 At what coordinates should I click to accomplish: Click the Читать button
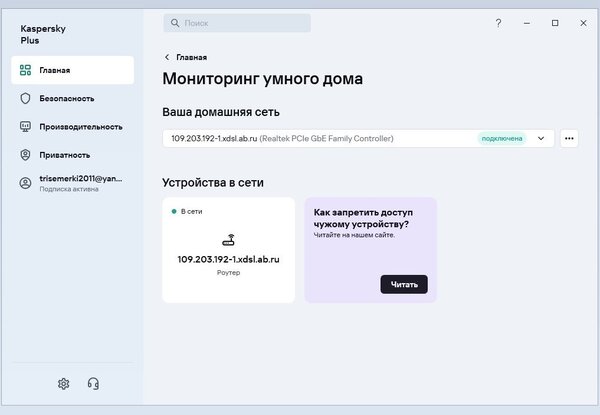tap(404, 284)
